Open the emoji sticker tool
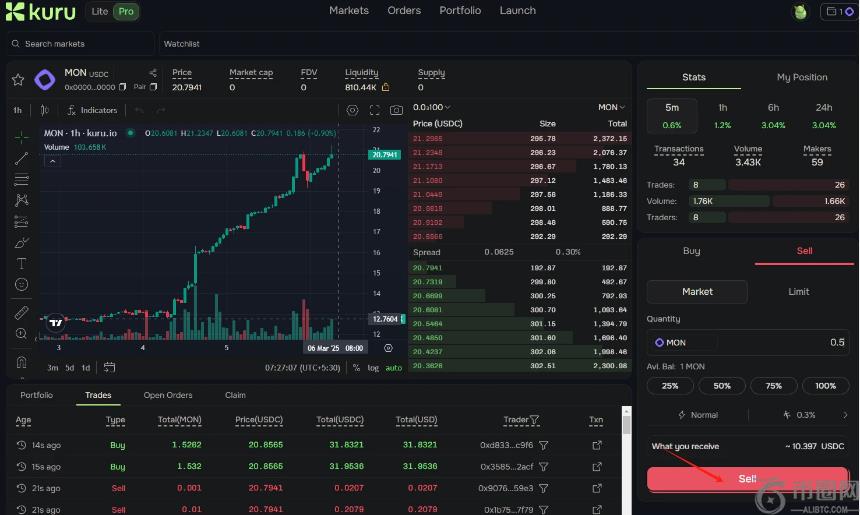Screen dimensions: 860x515 tap(21, 285)
